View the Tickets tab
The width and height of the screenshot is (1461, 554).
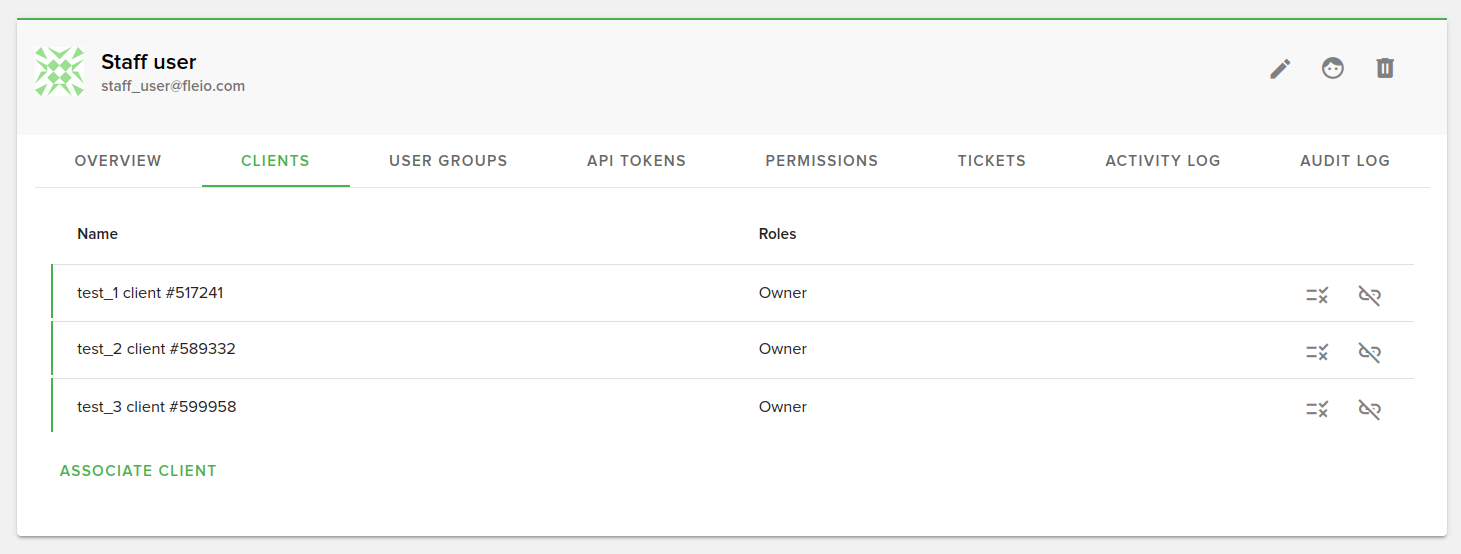(991, 161)
